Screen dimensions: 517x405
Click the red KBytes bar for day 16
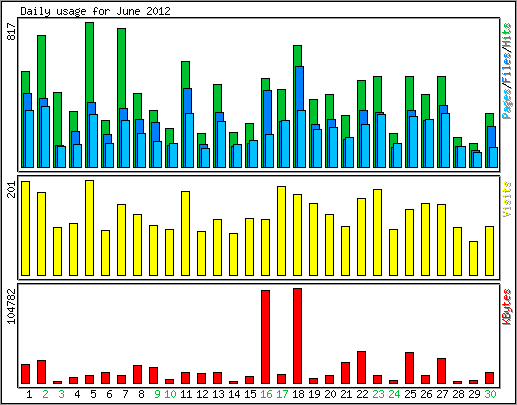265,337
